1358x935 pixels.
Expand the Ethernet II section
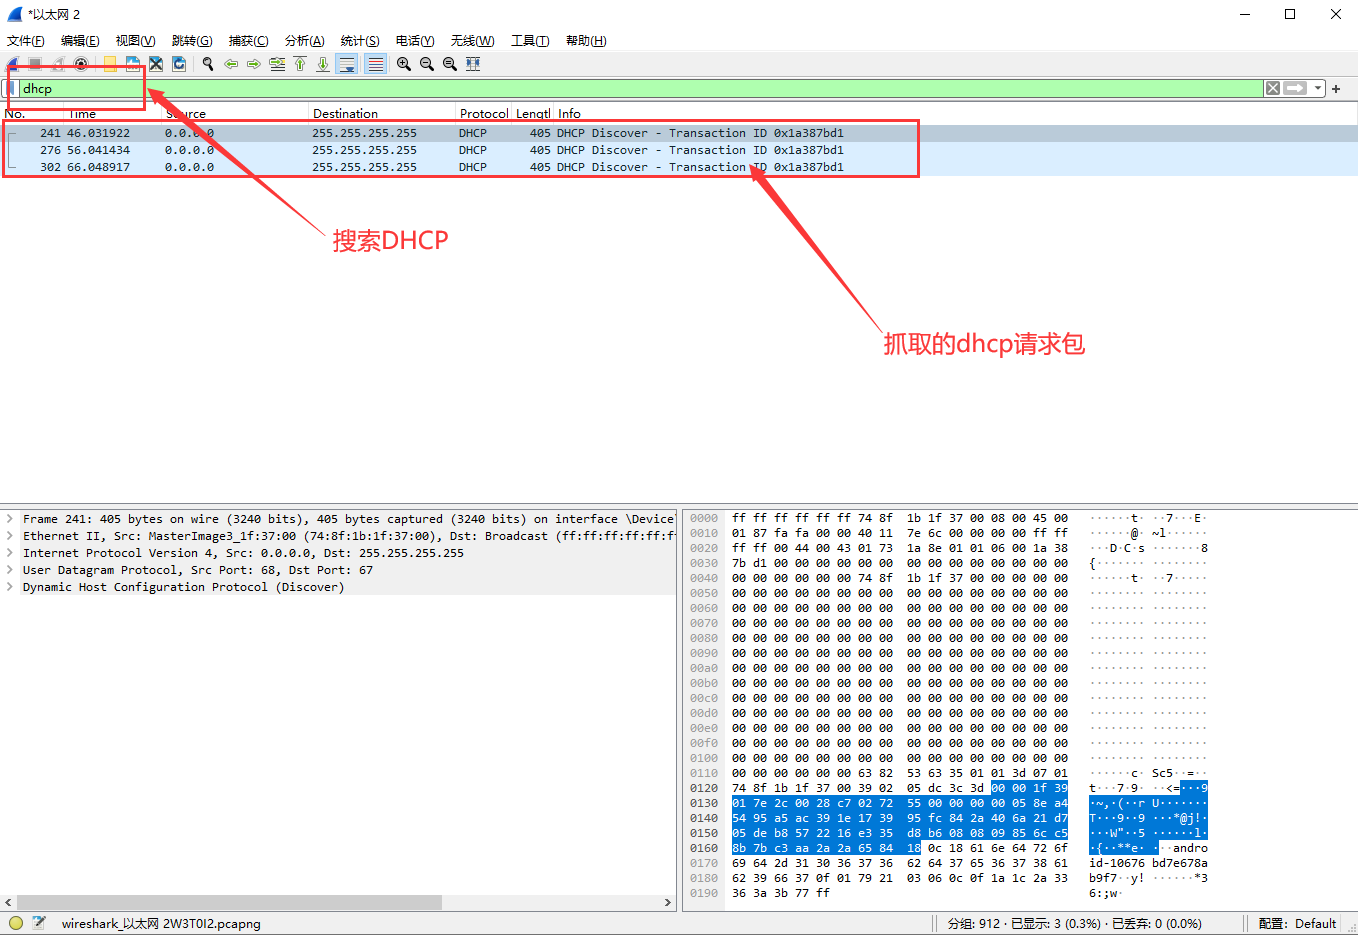(x=10, y=536)
